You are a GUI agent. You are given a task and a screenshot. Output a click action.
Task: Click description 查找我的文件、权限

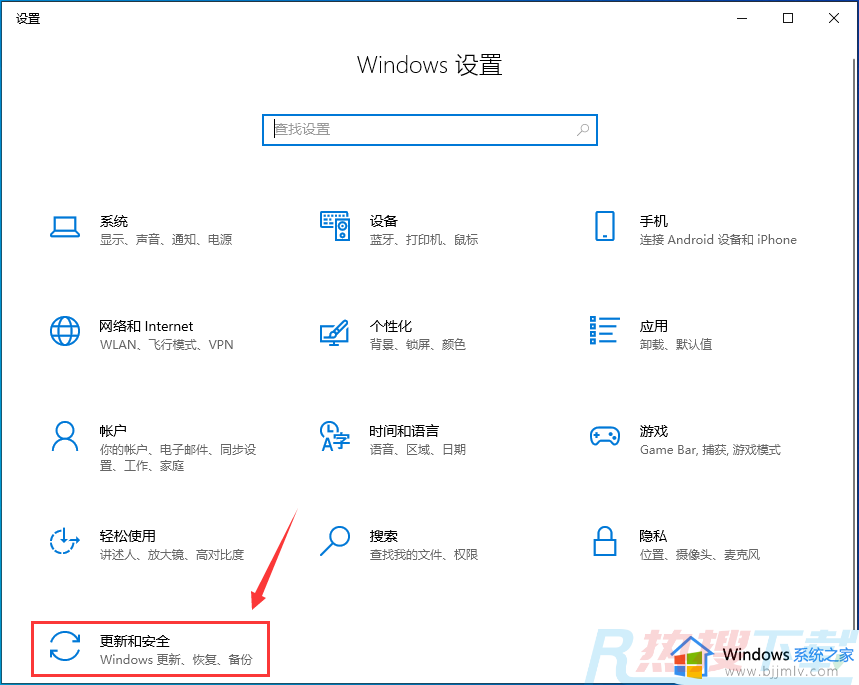coord(424,555)
